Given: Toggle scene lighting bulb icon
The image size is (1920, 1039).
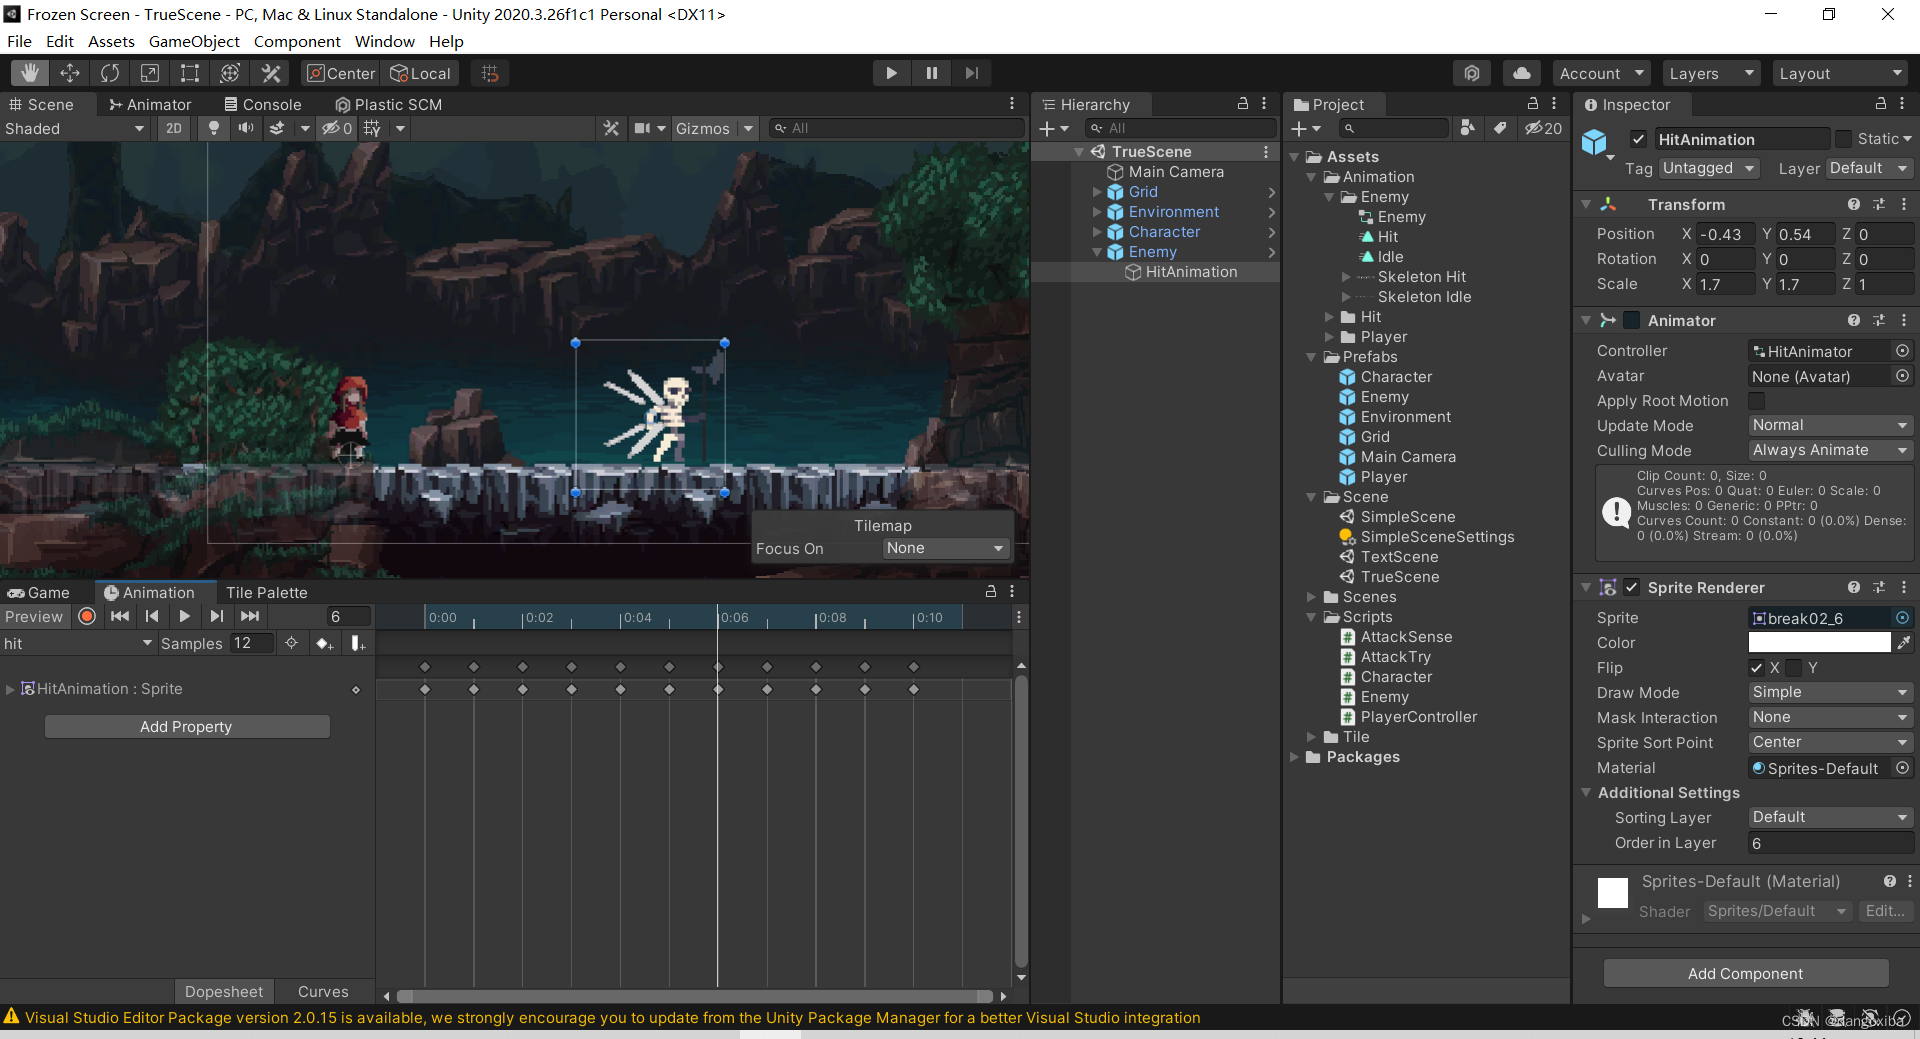Looking at the screenshot, I should (213, 128).
